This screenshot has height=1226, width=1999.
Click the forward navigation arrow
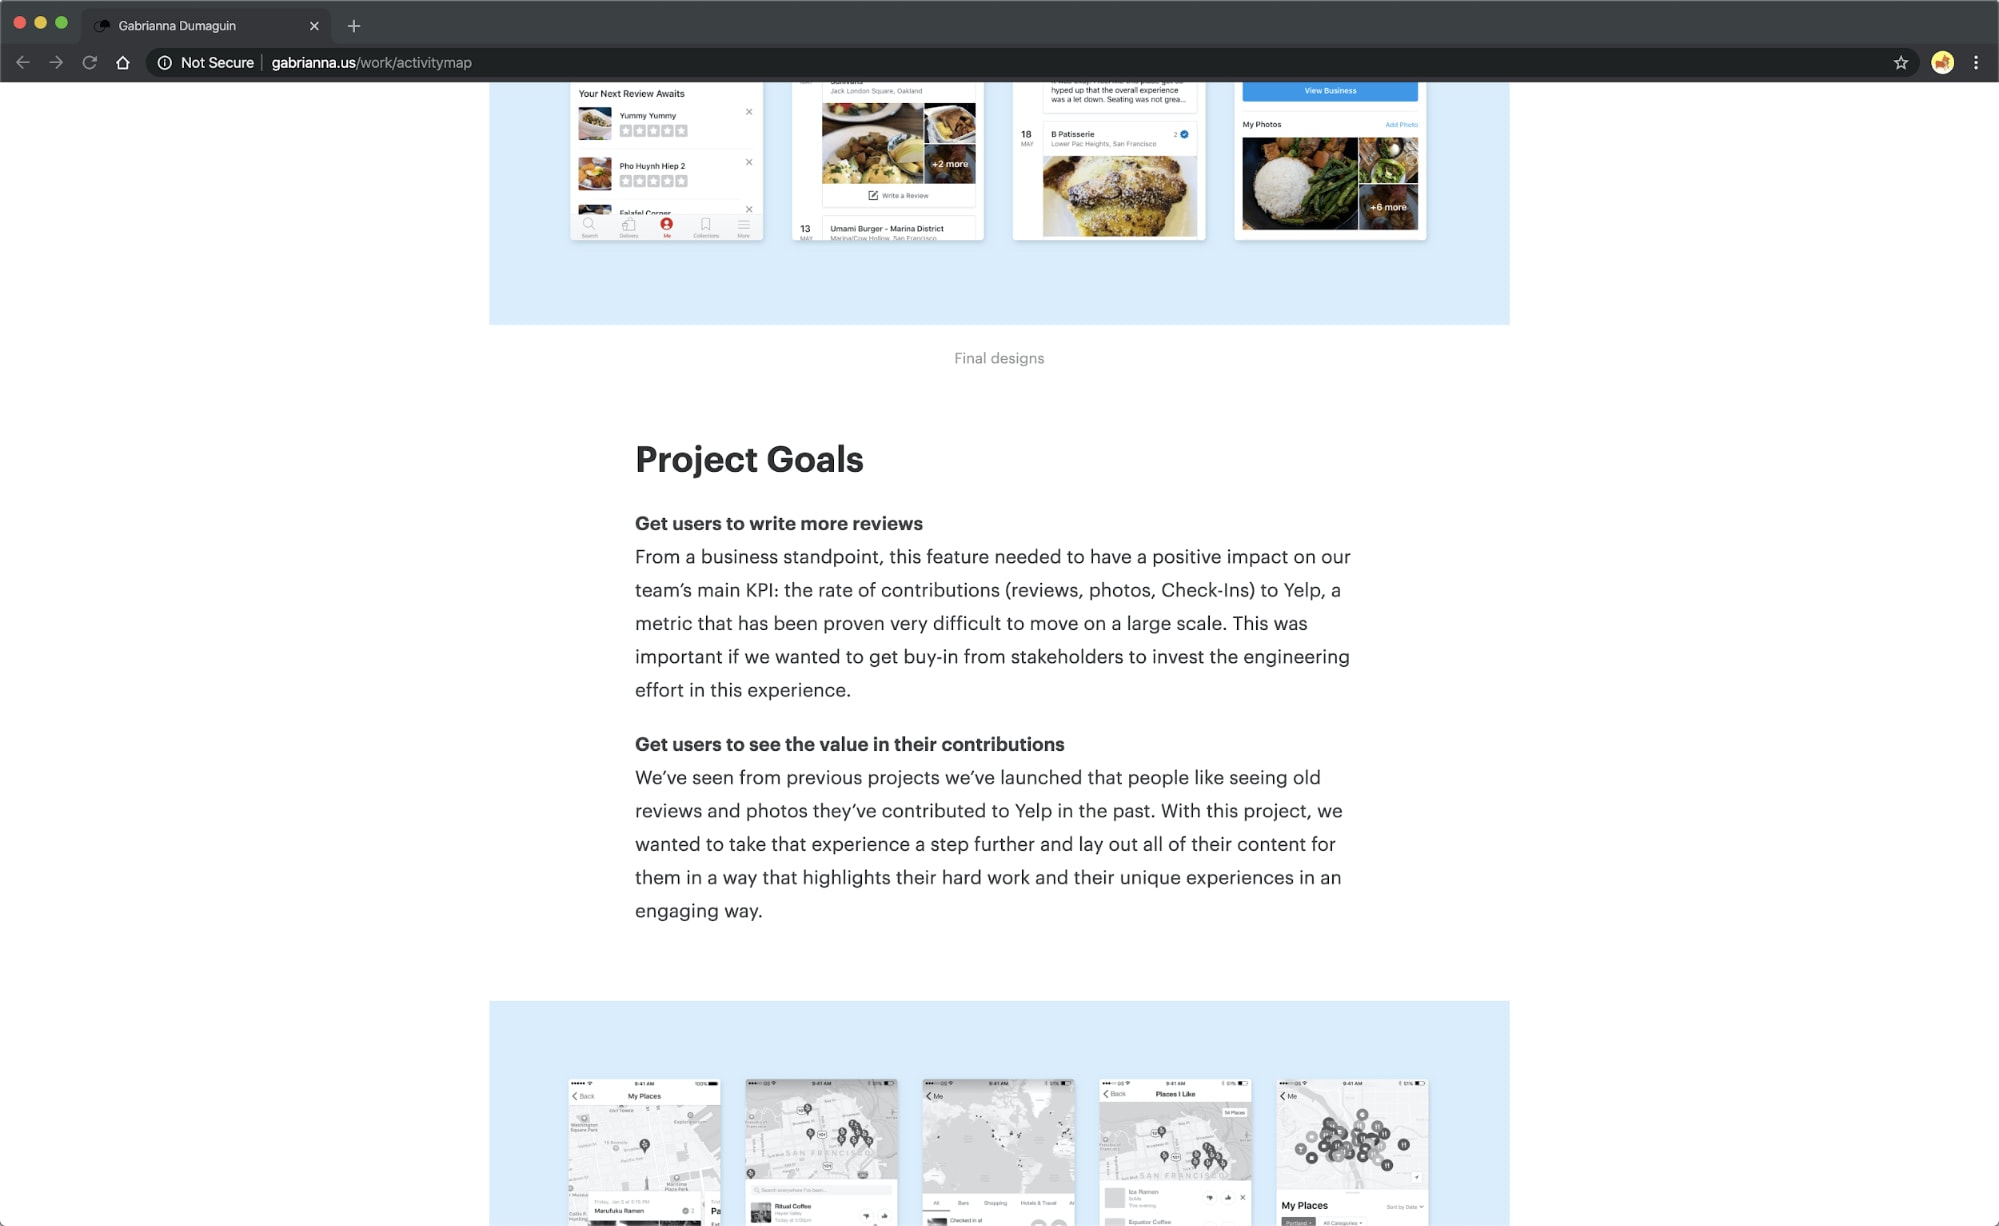click(54, 61)
